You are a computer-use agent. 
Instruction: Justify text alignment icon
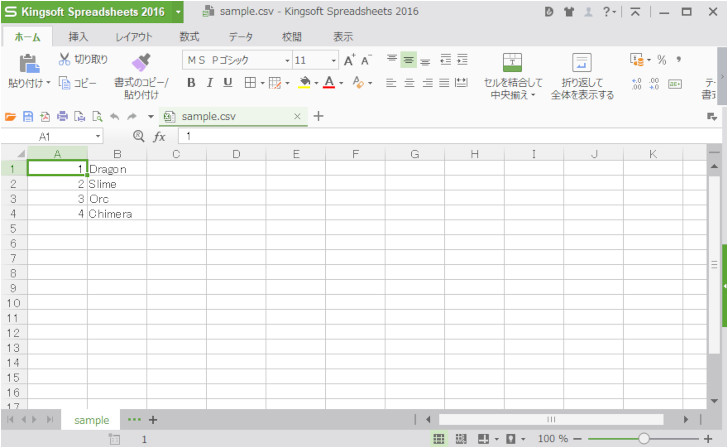click(x=444, y=83)
